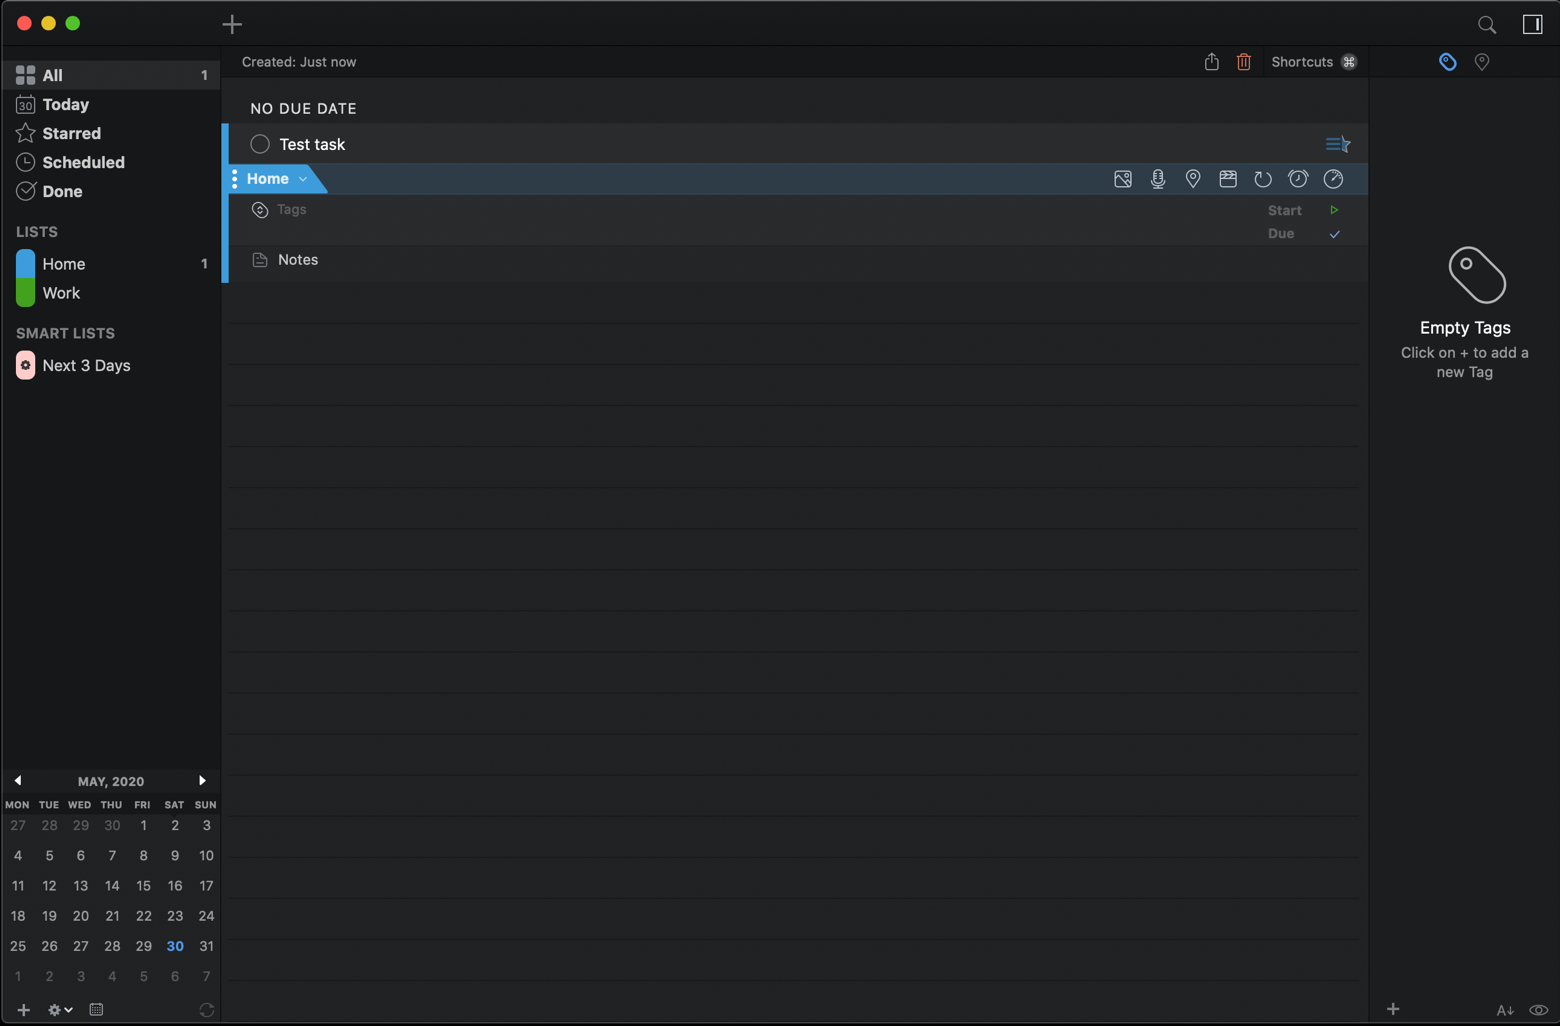Add a new task with plus icon
1560x1026 pixels.
pyautogui.click(x=232, y=24)
